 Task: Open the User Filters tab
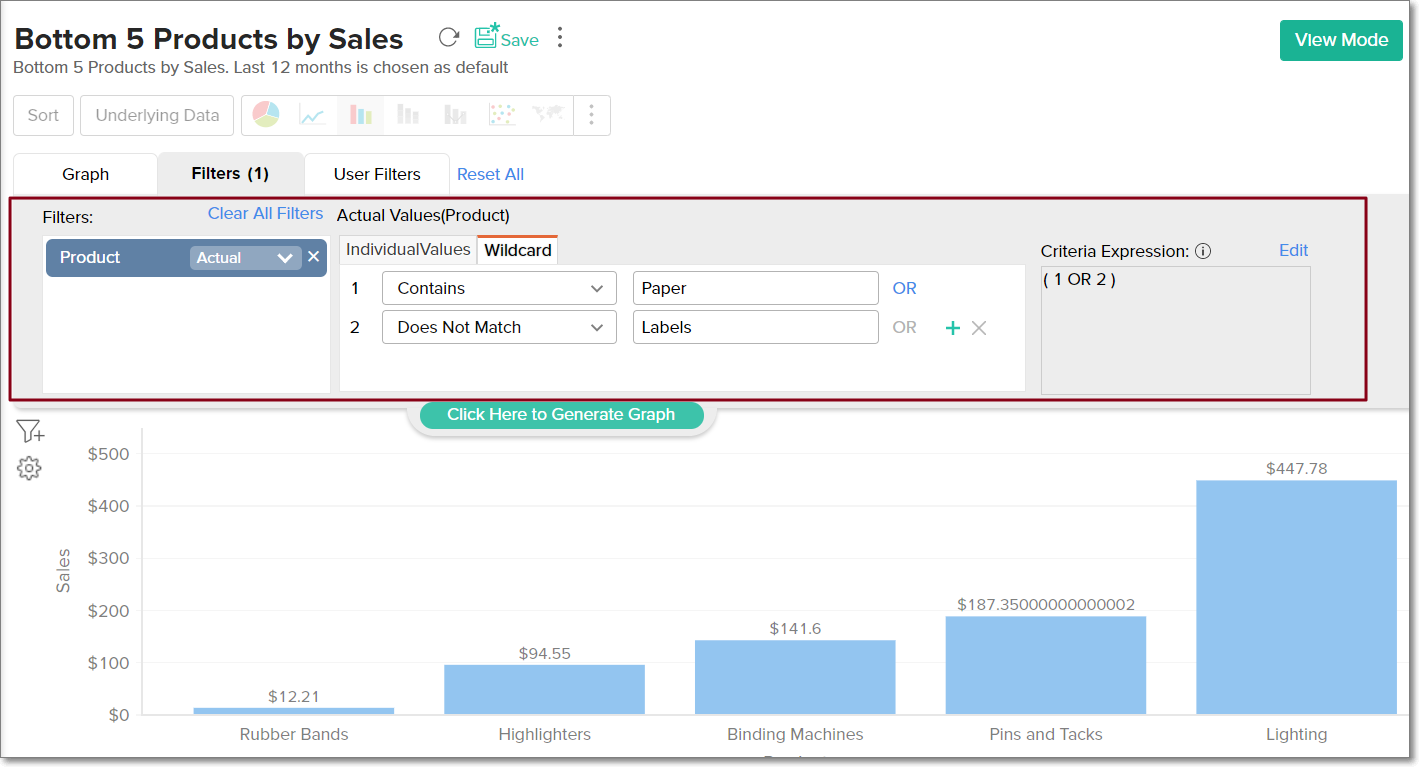pyautogui.click(x=376, y=174)
